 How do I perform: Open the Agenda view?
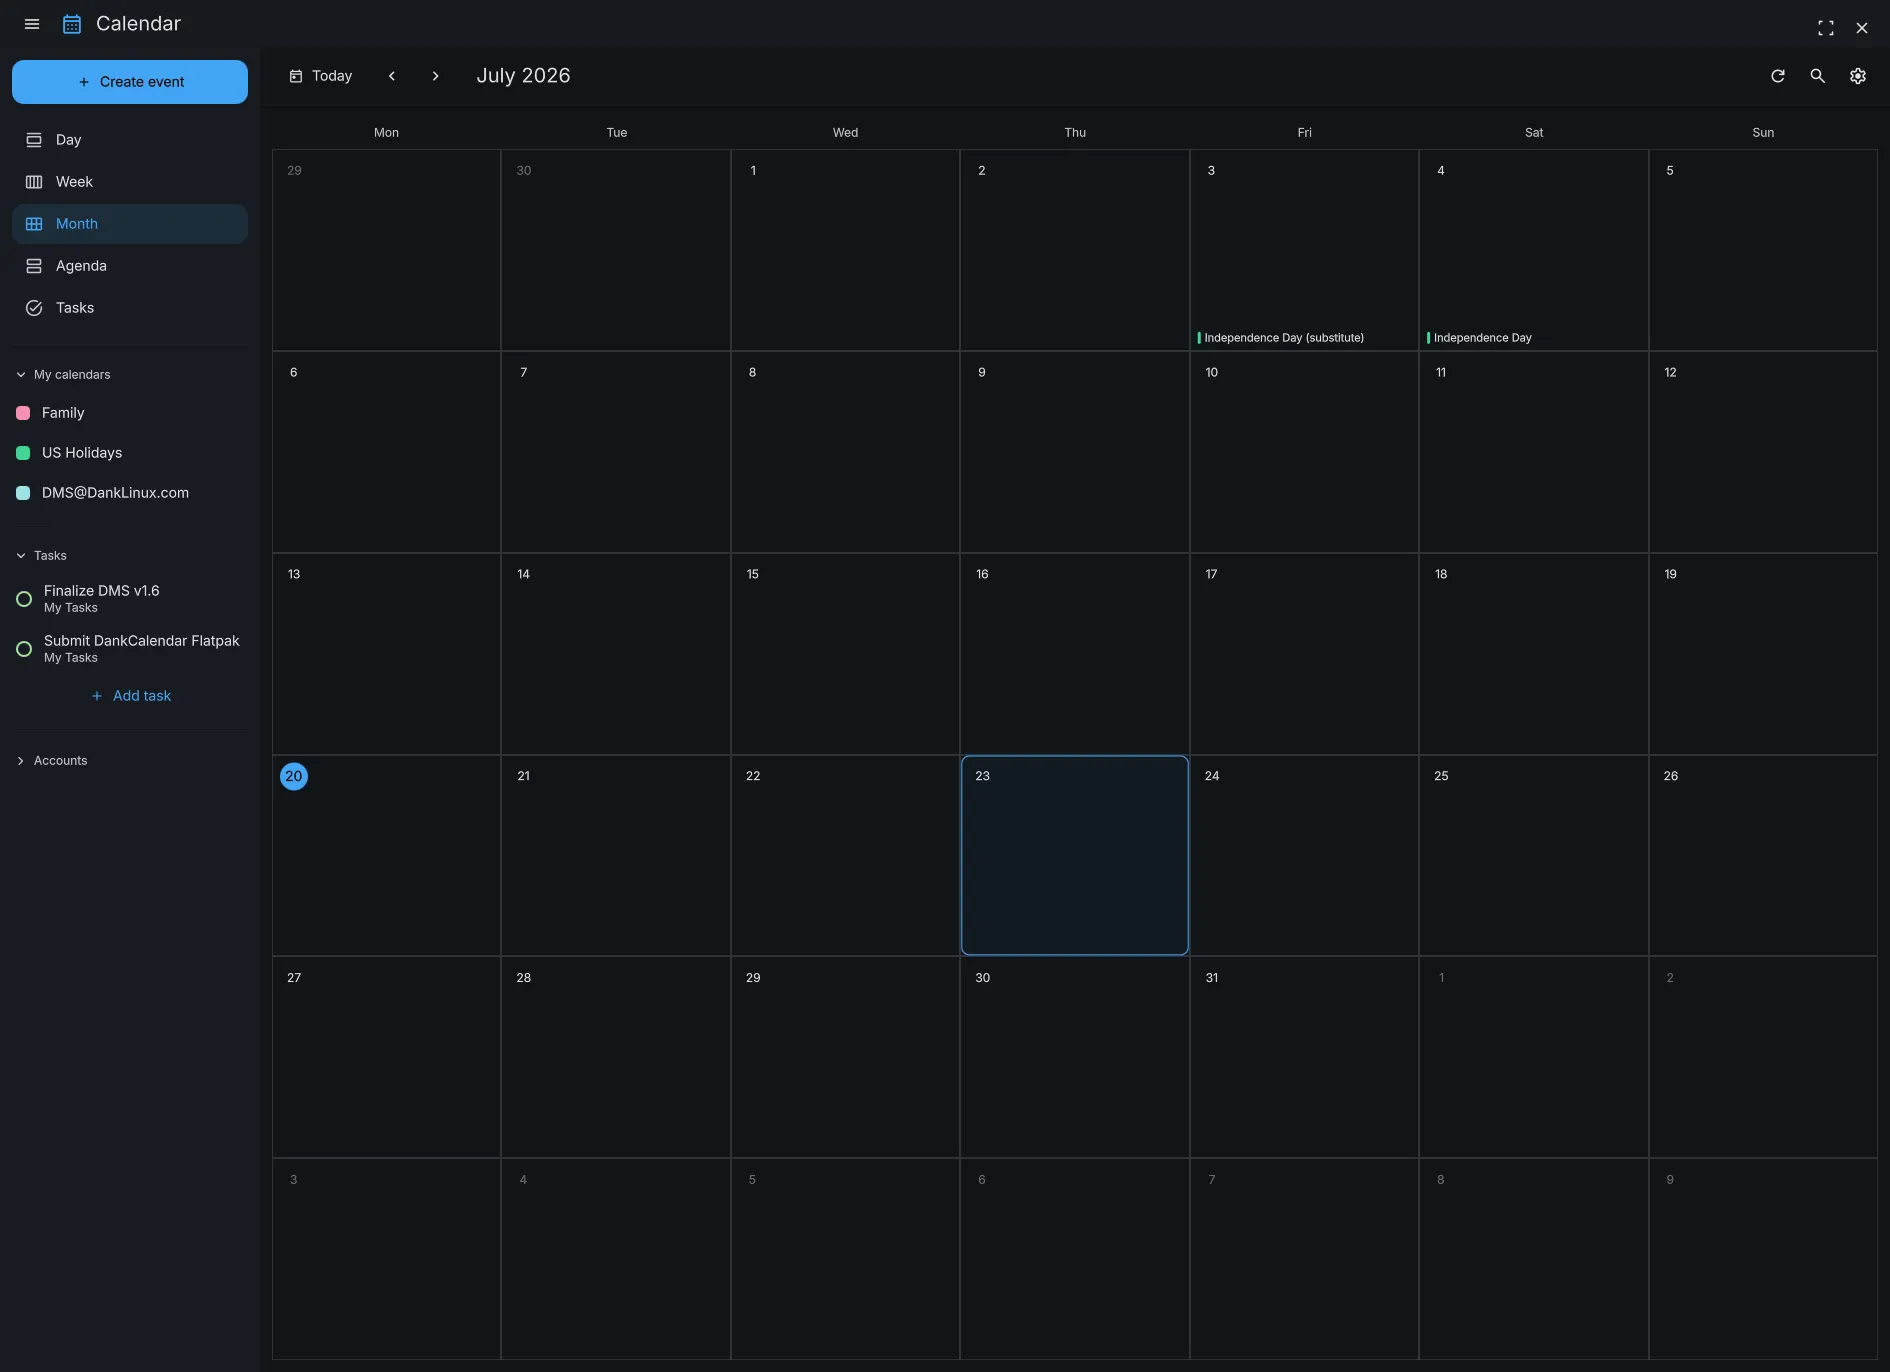(130, 266)
